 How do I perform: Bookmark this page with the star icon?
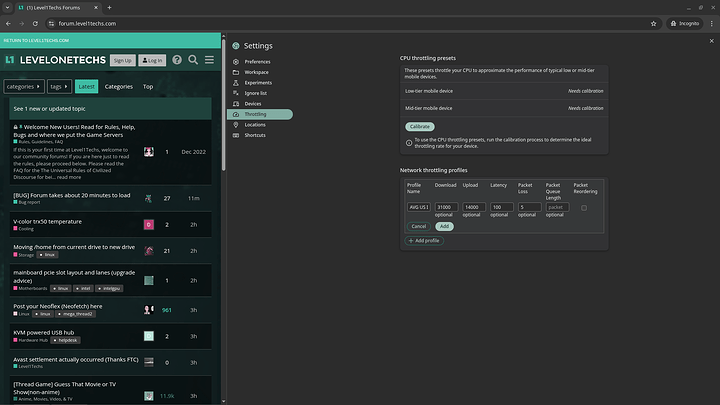654,22
